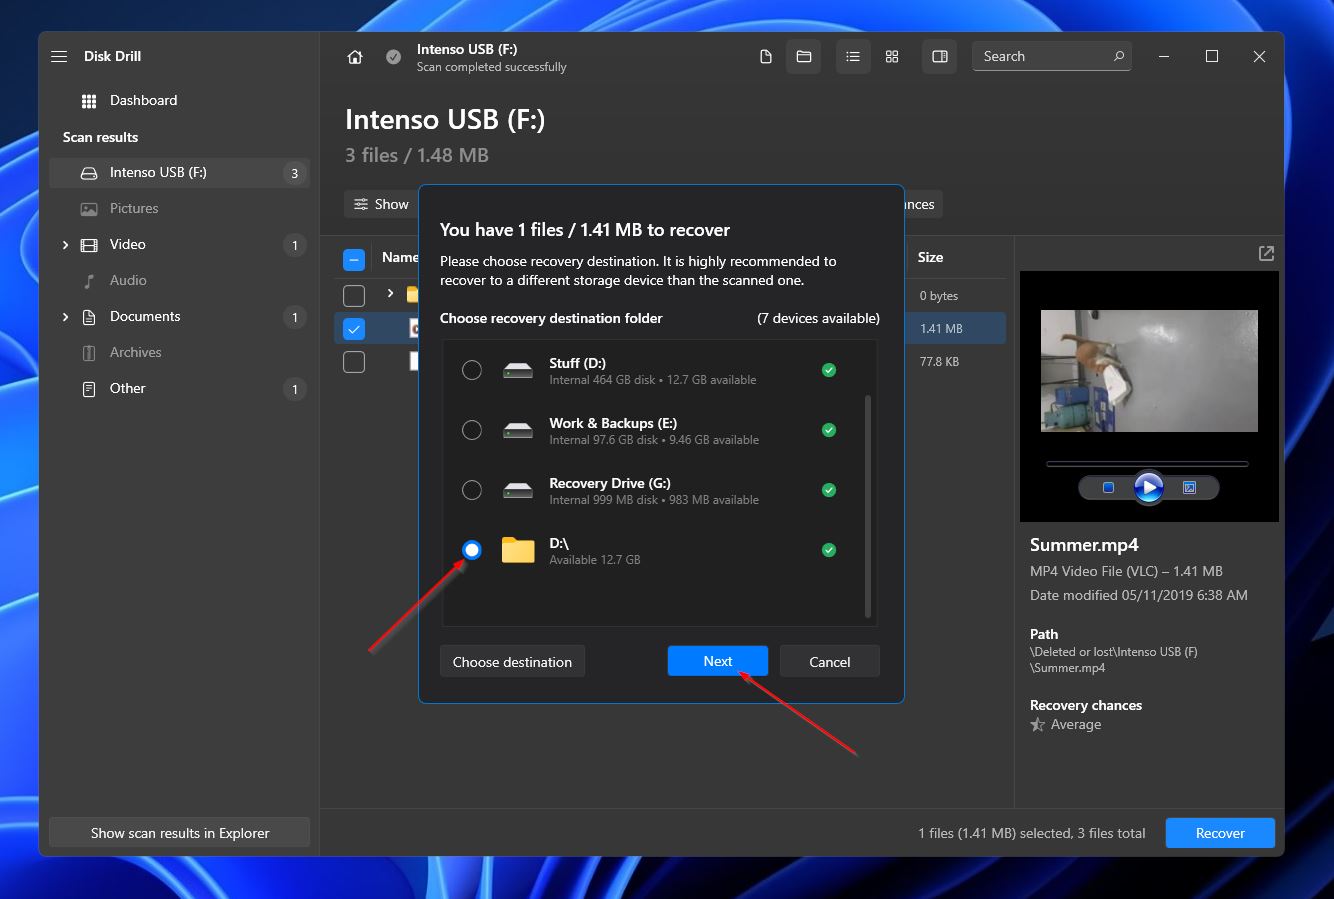This screenshot has width=1334, height=899.
Task: Open the hamburger menu next to Disk Drill
Action: 59,57
